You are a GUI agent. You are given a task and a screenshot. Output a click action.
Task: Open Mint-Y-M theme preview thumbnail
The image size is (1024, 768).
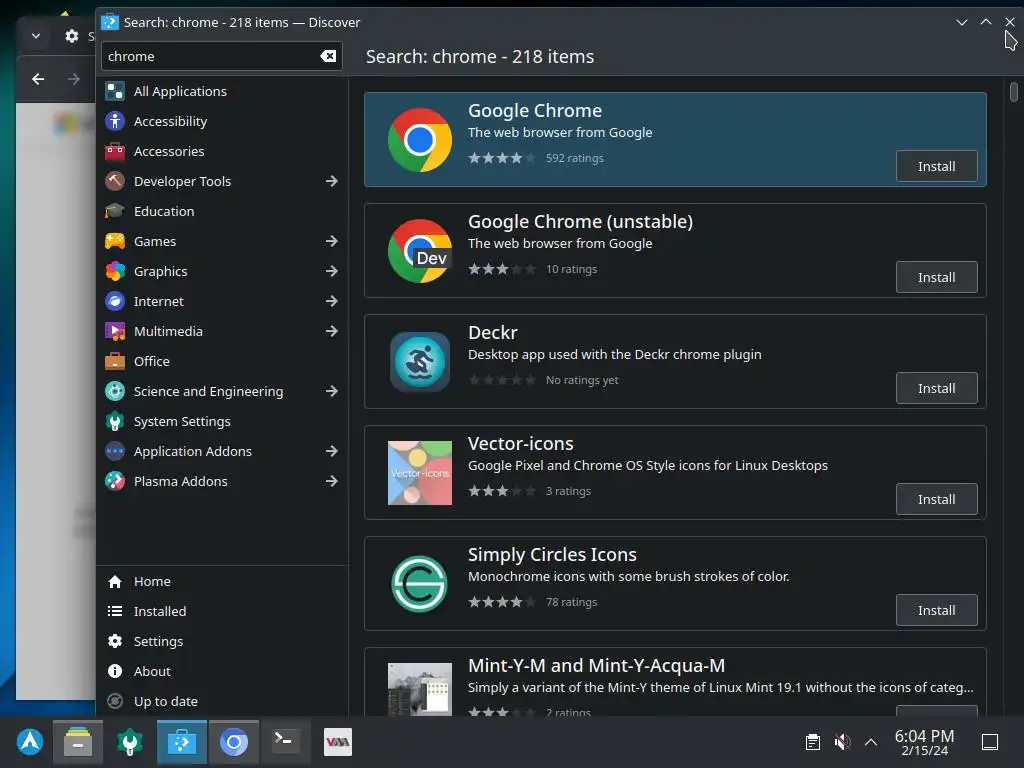point(419,689)
